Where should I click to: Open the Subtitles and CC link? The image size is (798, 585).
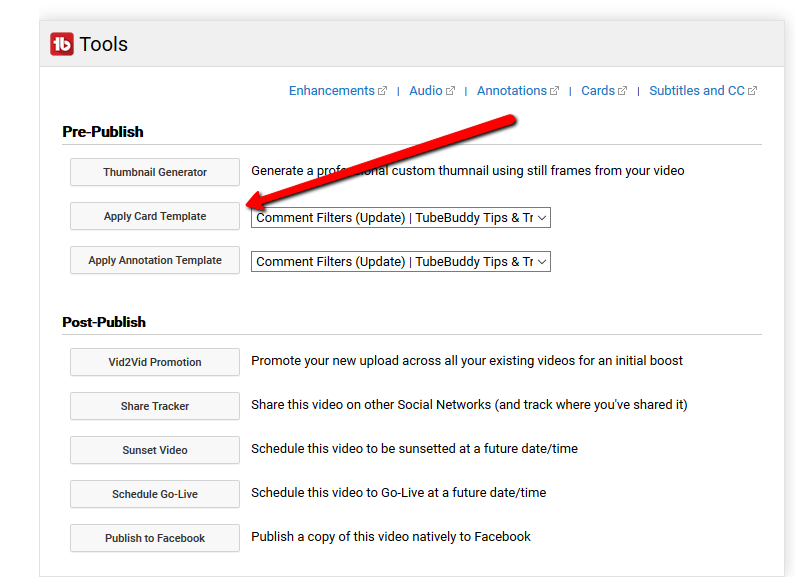[697, 91]
